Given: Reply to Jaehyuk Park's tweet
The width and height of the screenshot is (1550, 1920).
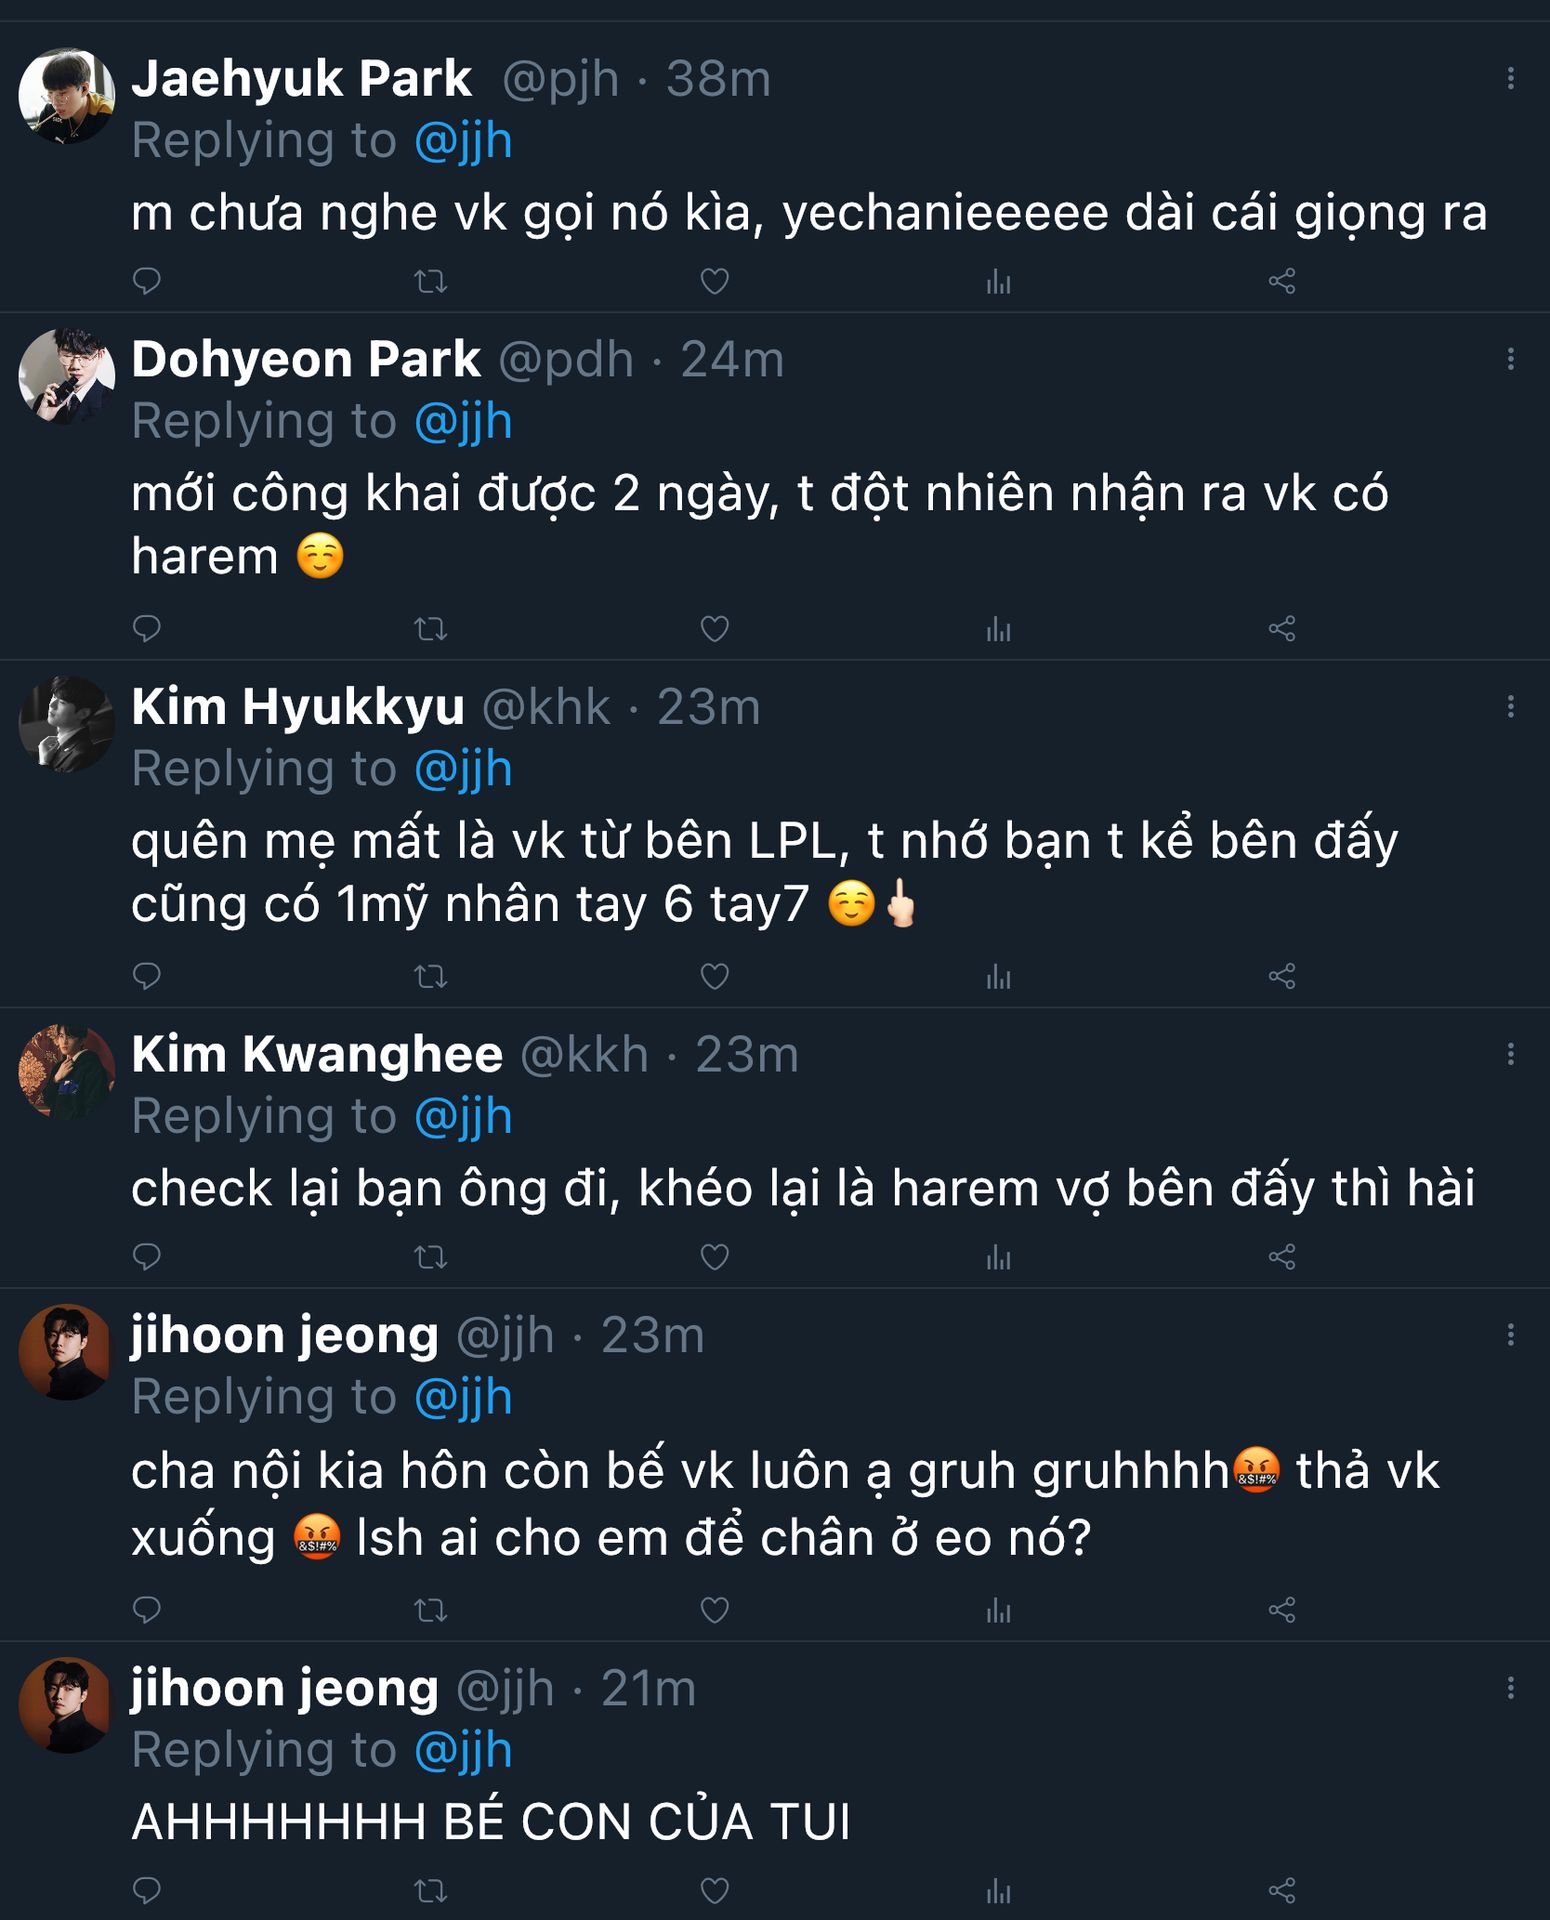Looking at the screenshot, I should pos(147,281).
